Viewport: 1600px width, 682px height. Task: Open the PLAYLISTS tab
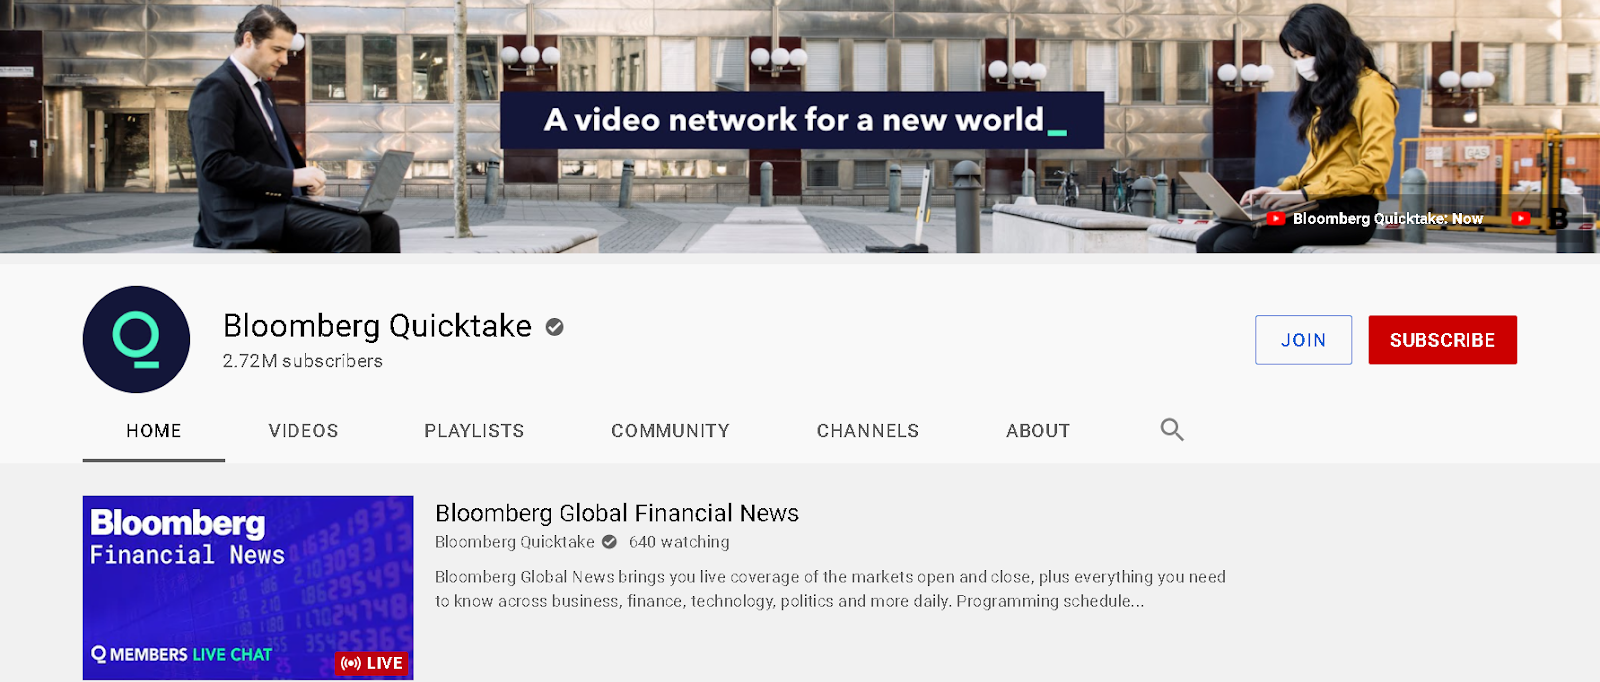pos(474,431)
